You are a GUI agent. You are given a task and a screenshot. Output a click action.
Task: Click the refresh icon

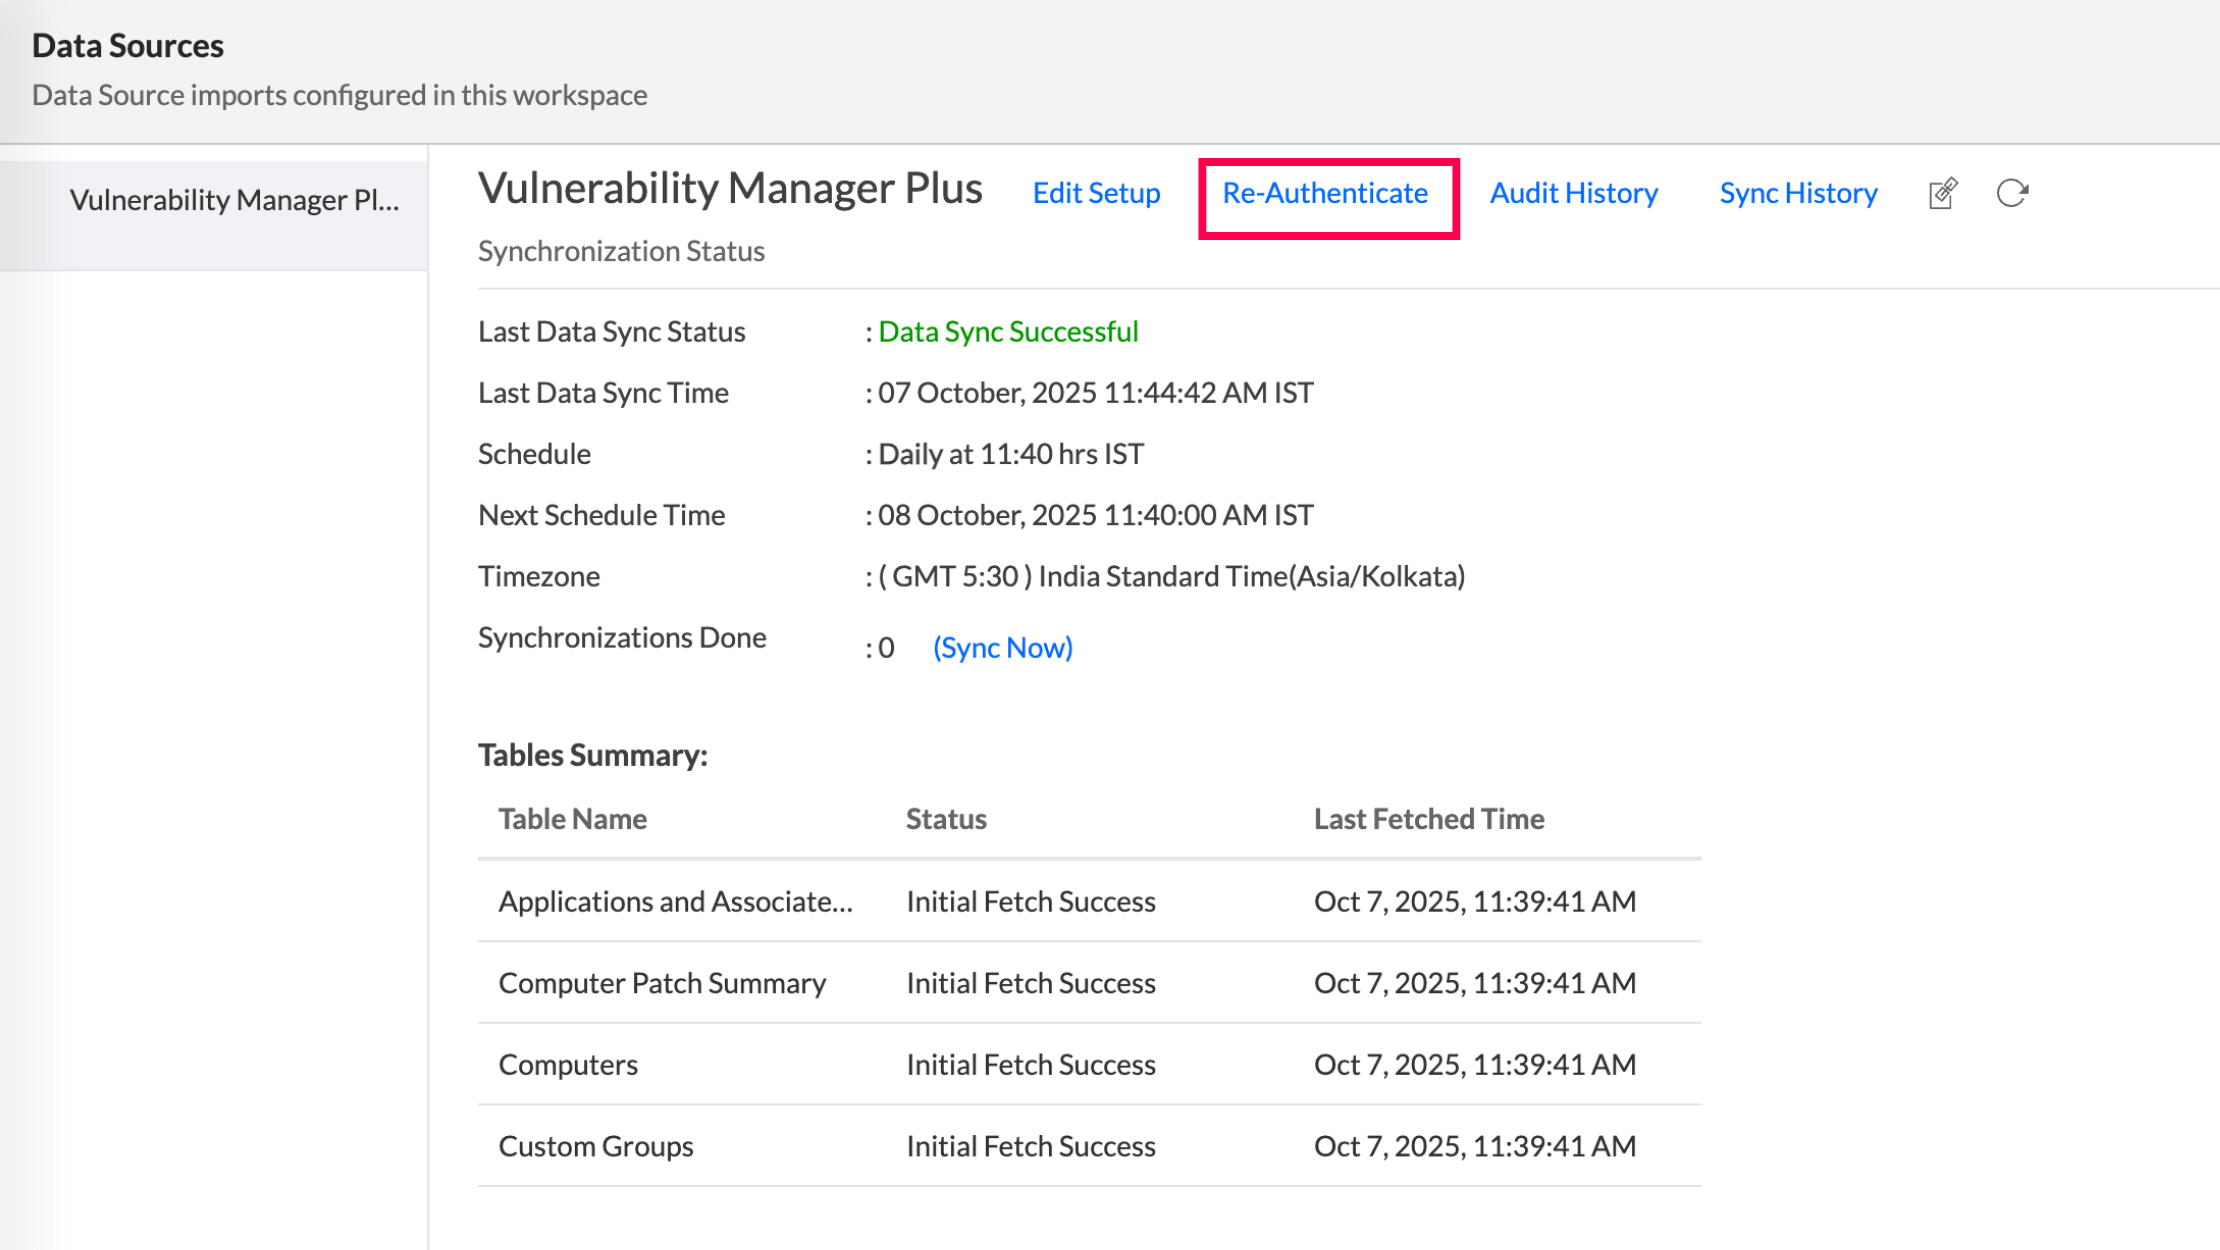click(x=2011, y=193)
